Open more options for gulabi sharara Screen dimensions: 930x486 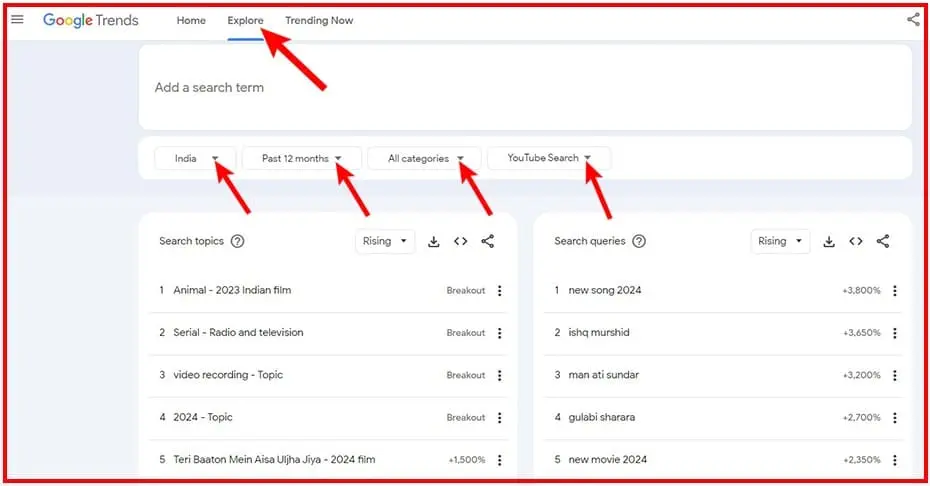(894, 418)
